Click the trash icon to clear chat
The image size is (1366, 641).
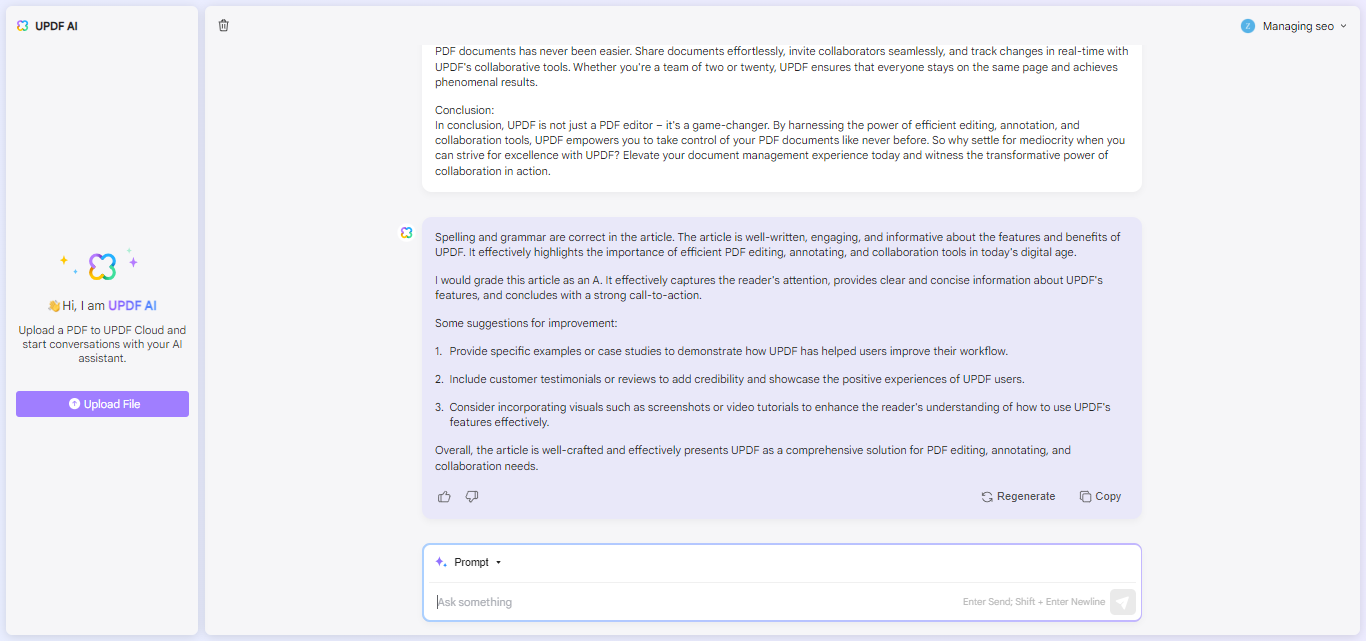click(x=223, y=26)
